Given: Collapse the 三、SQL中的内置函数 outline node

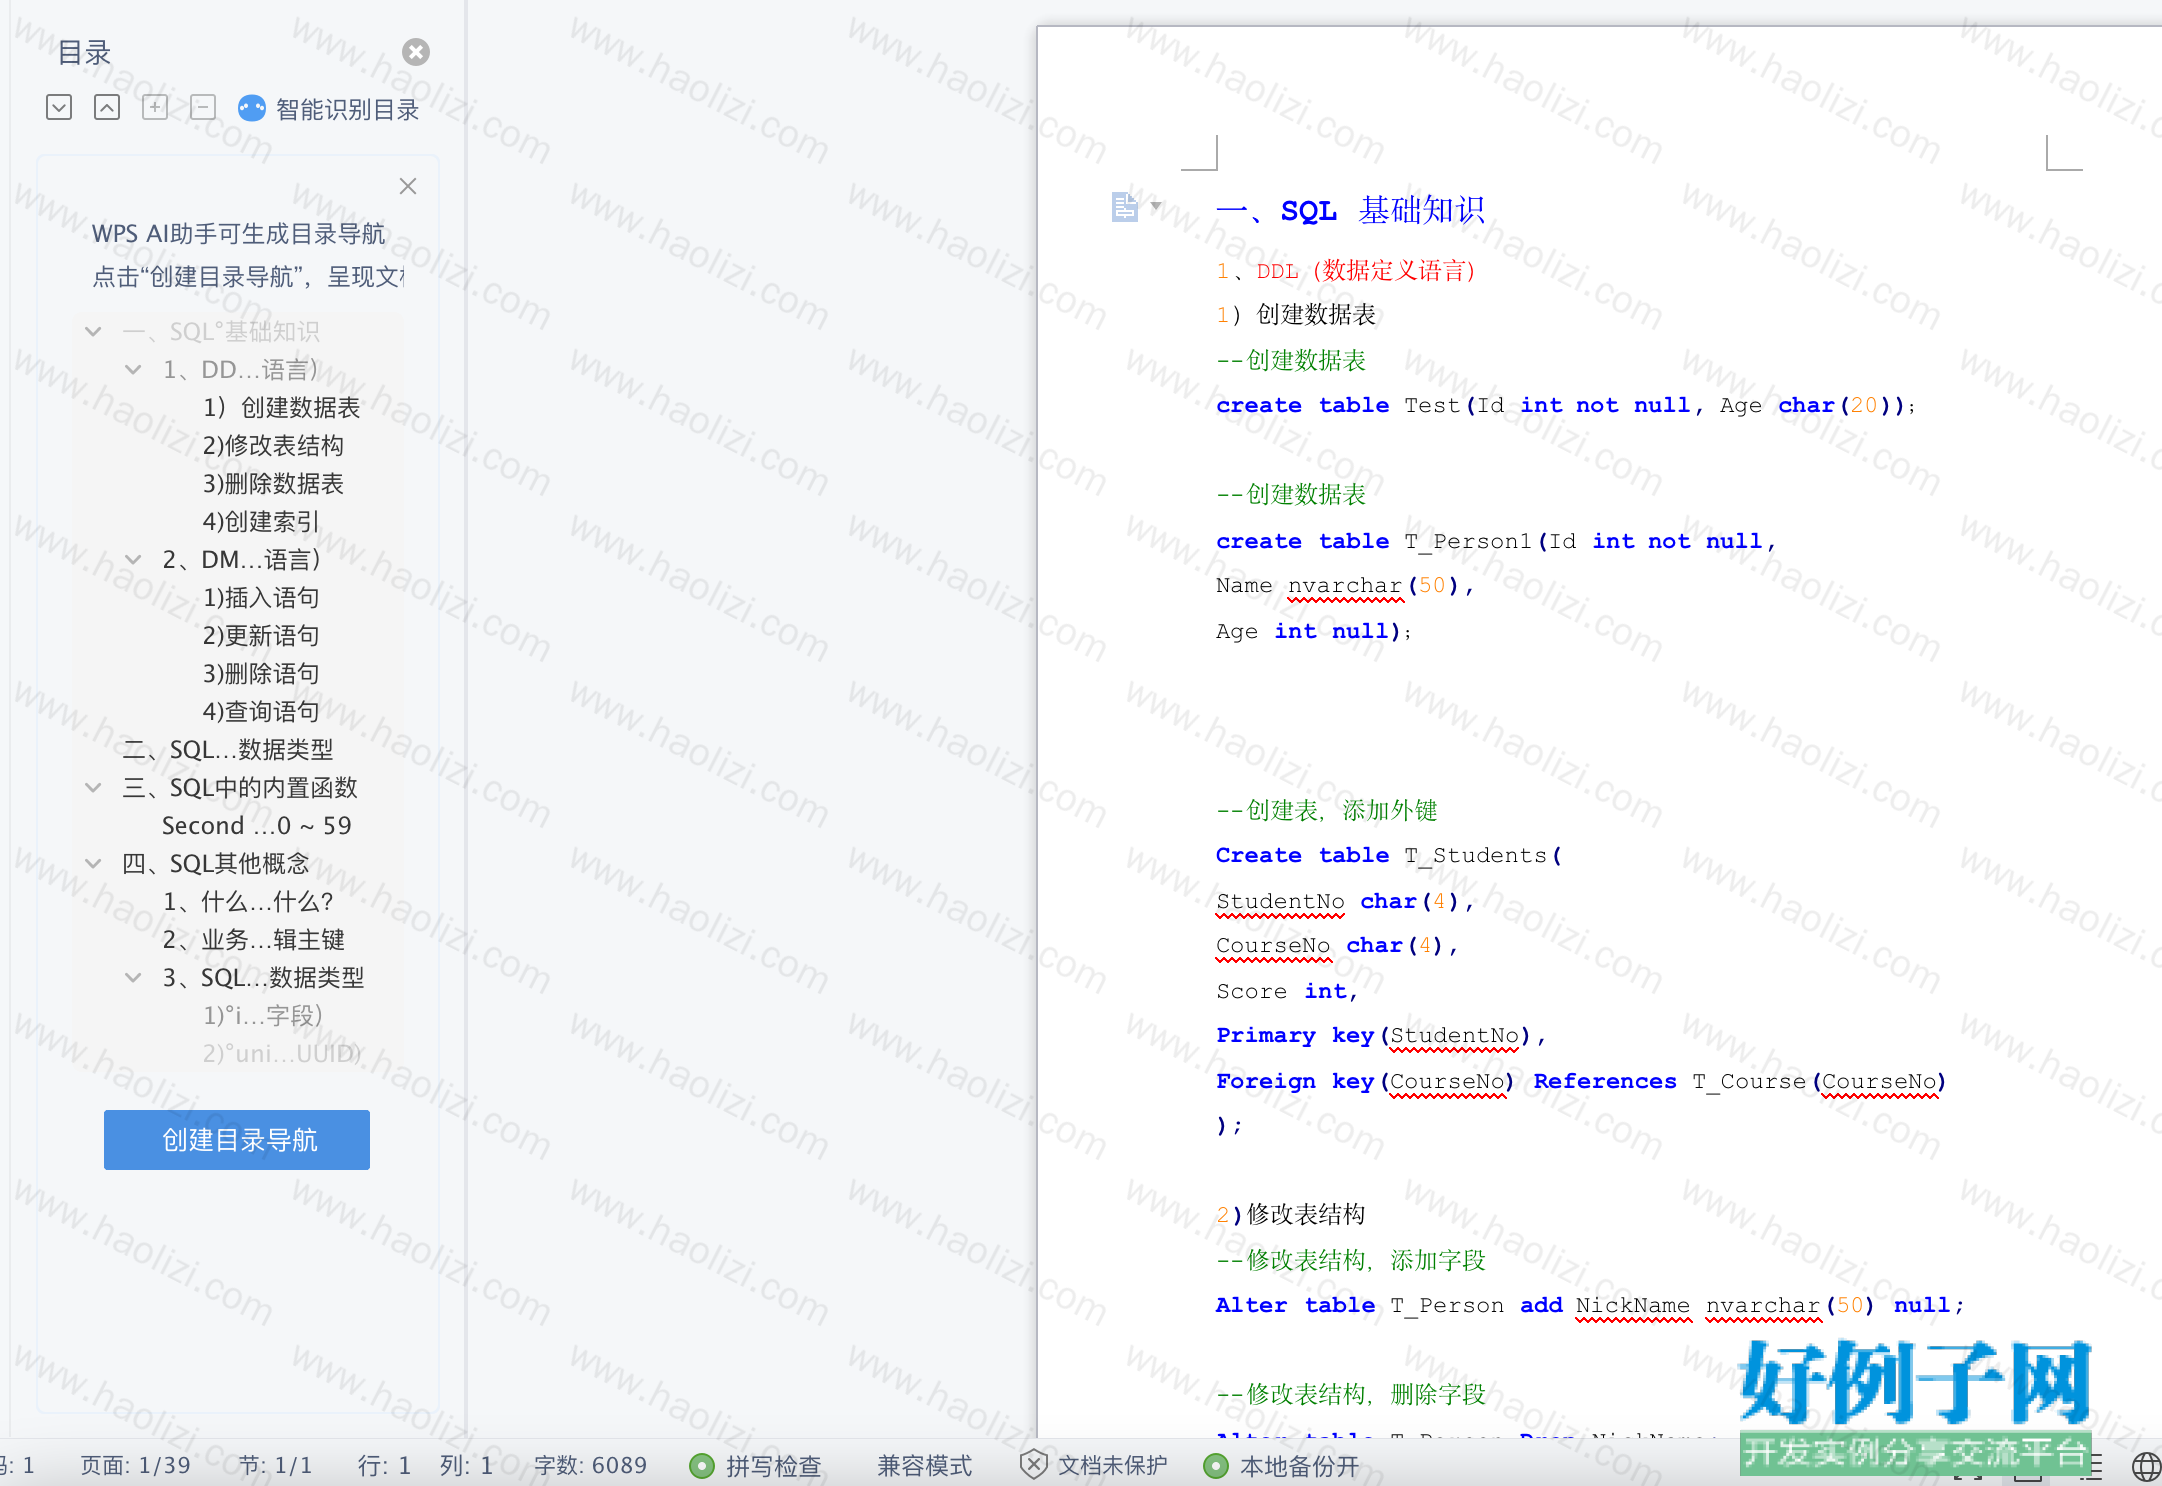Looking at the screenshot, I should [x=93, y=787].
